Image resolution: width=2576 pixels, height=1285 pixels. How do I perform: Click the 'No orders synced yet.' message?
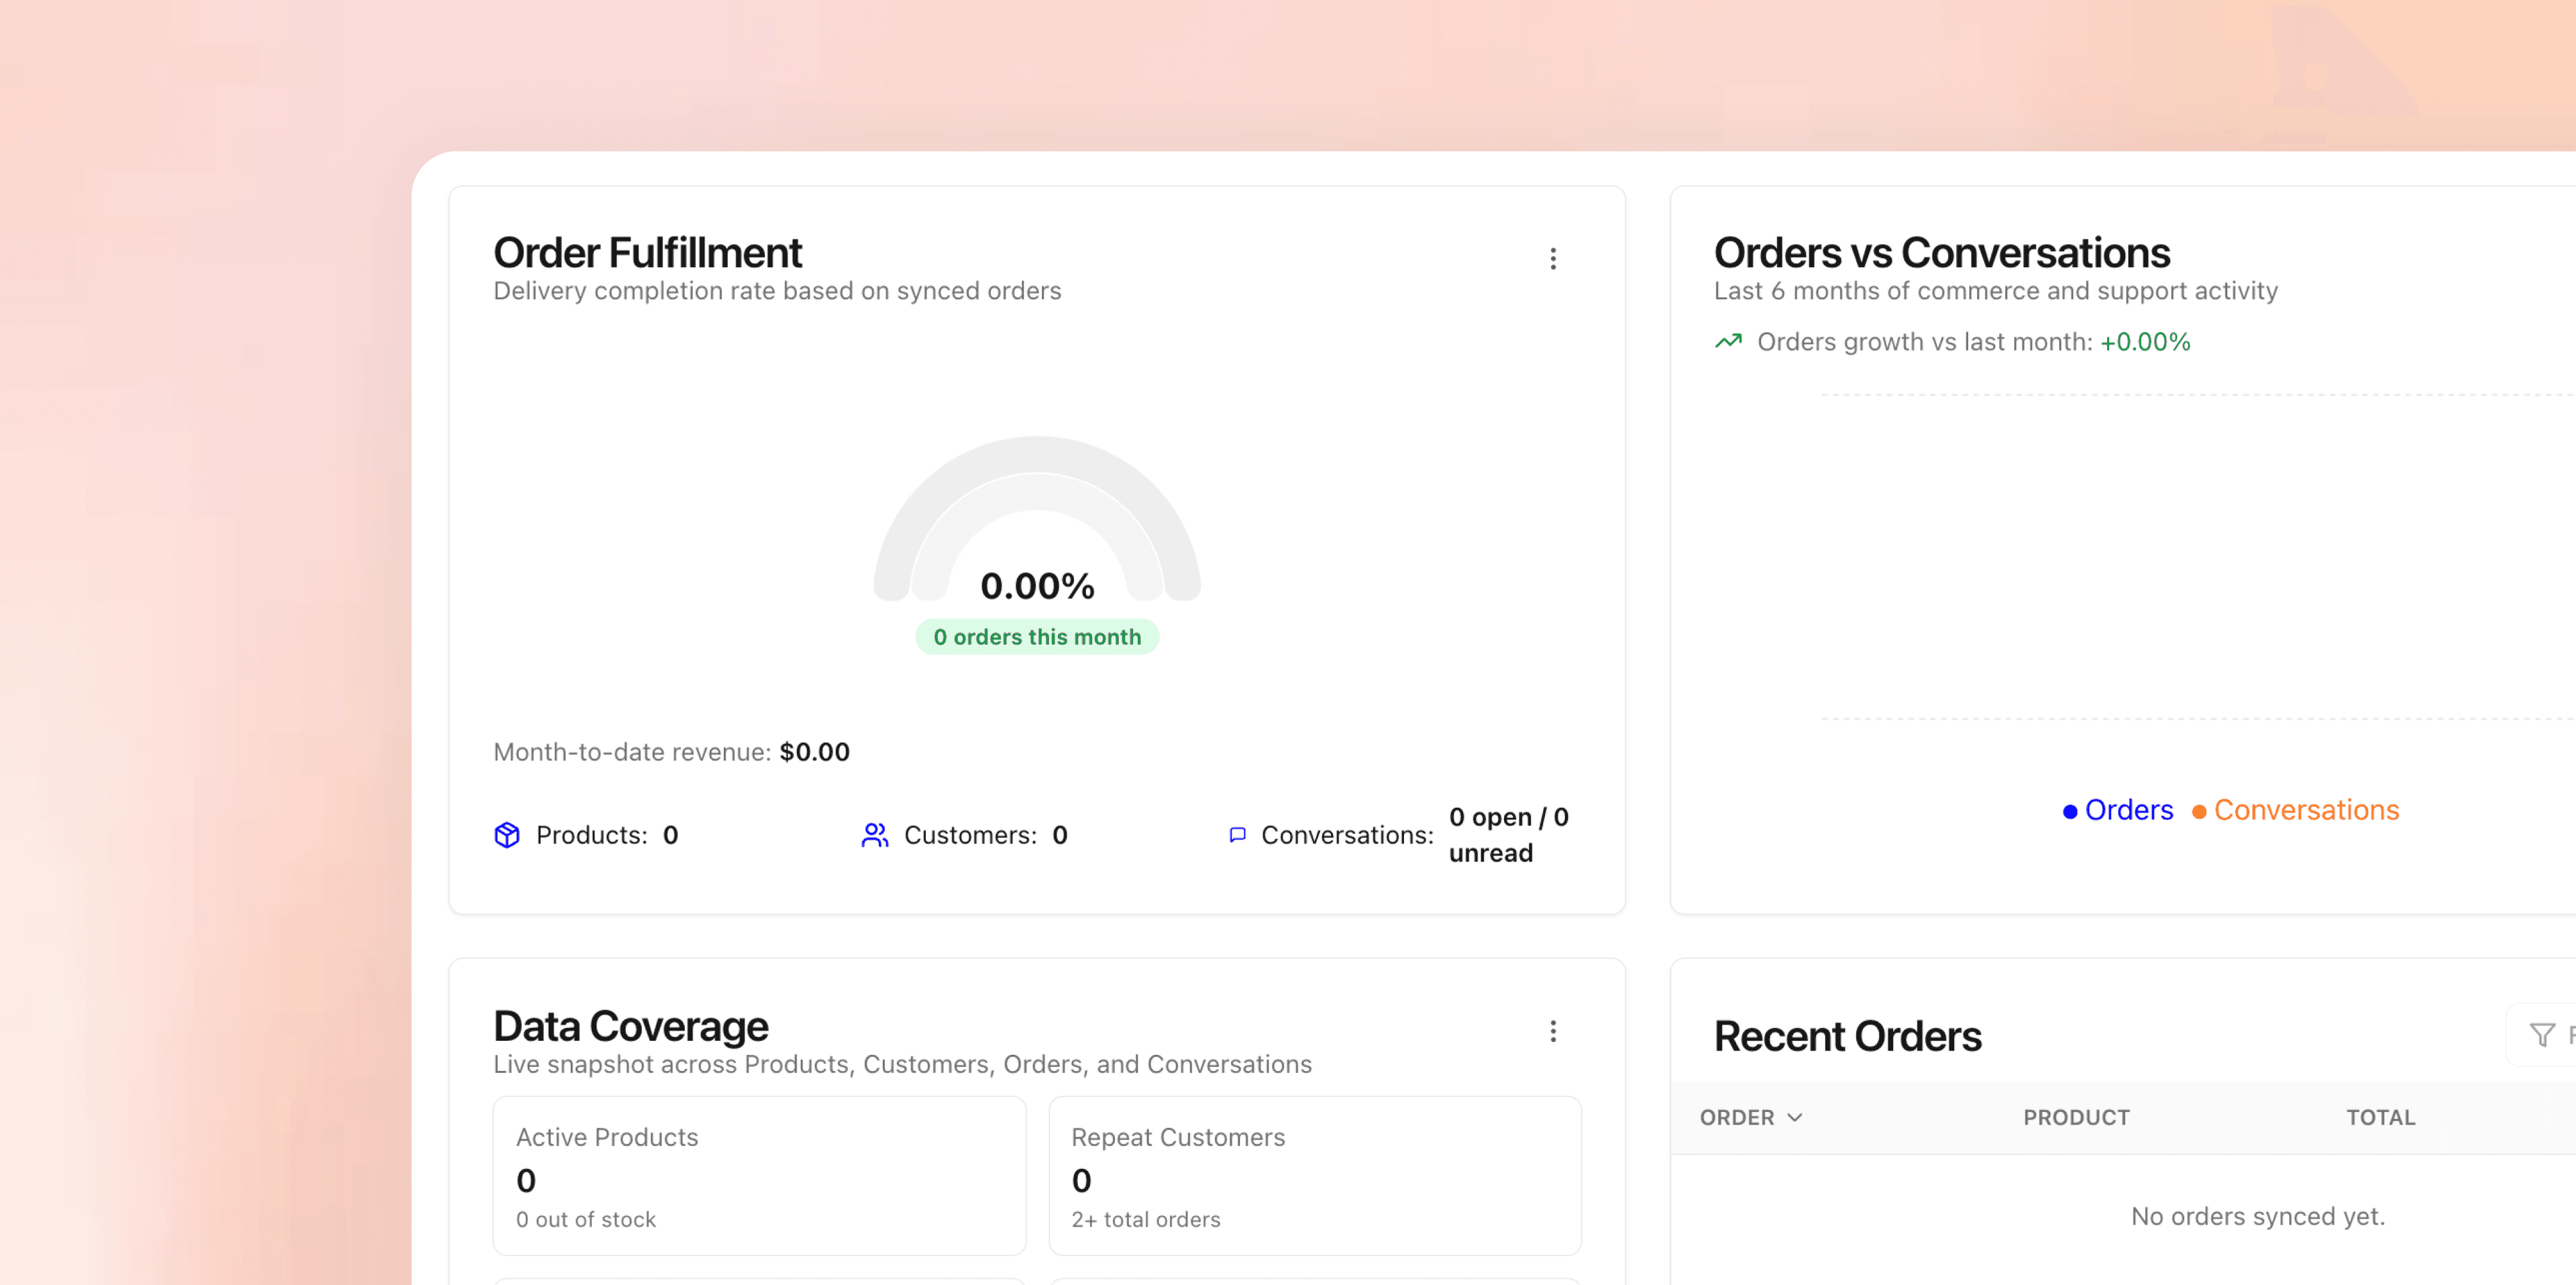click(2258, 1216)
